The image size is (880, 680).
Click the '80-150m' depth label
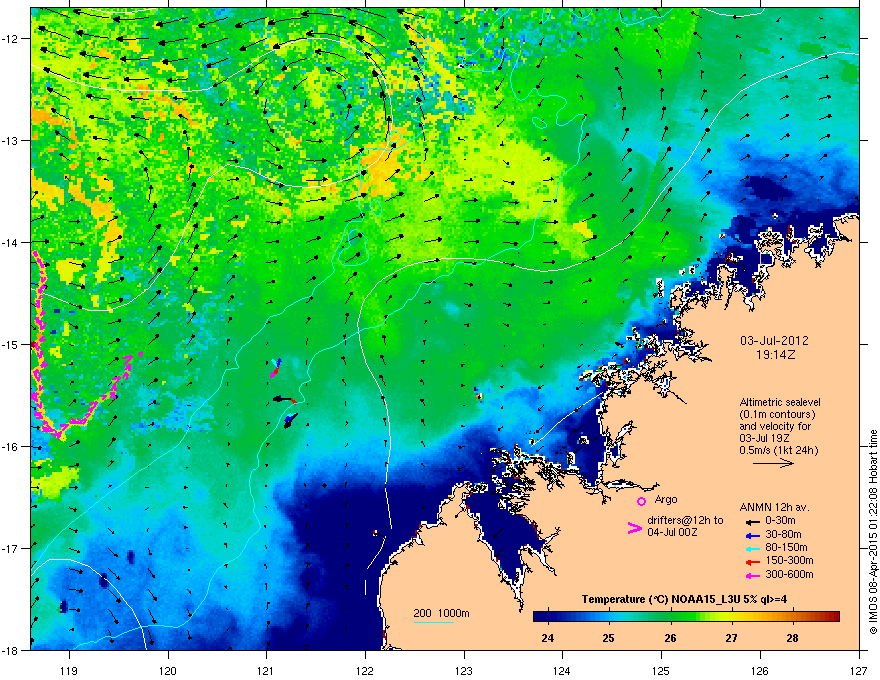pyautogui.click(x=786, y=548)
